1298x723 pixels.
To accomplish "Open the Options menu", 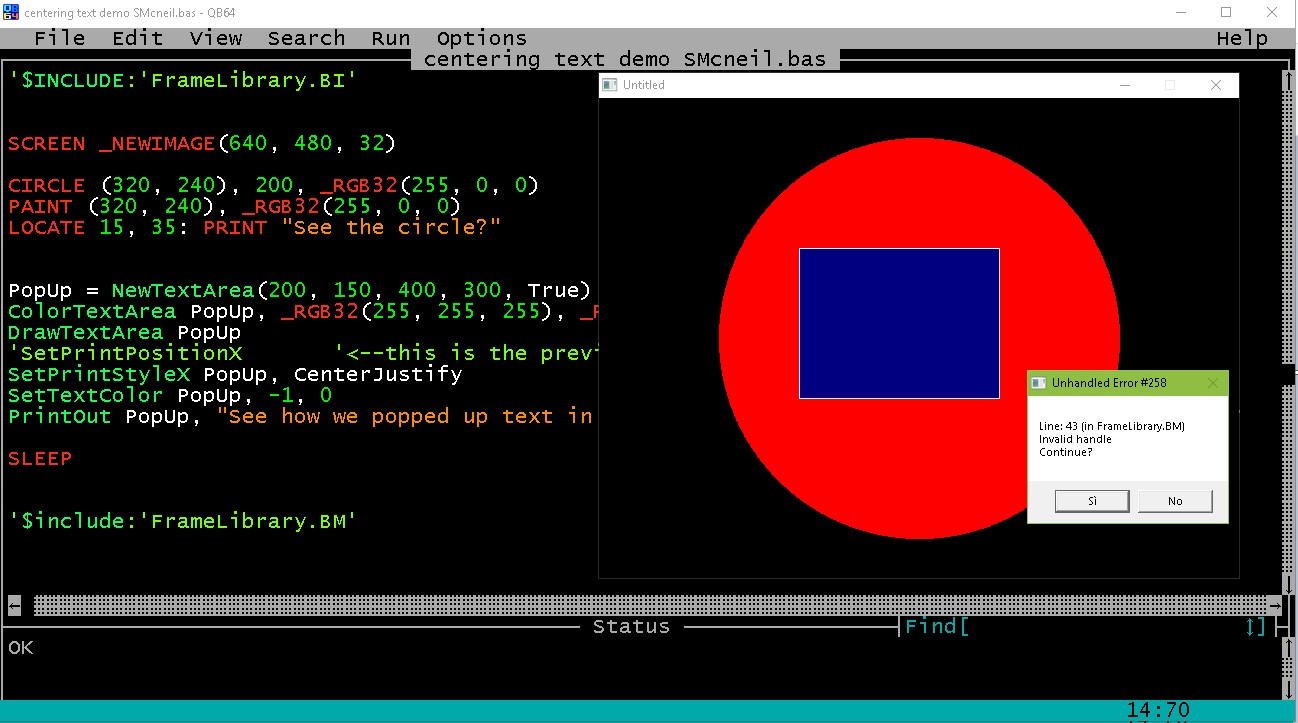I will point(481,38).
